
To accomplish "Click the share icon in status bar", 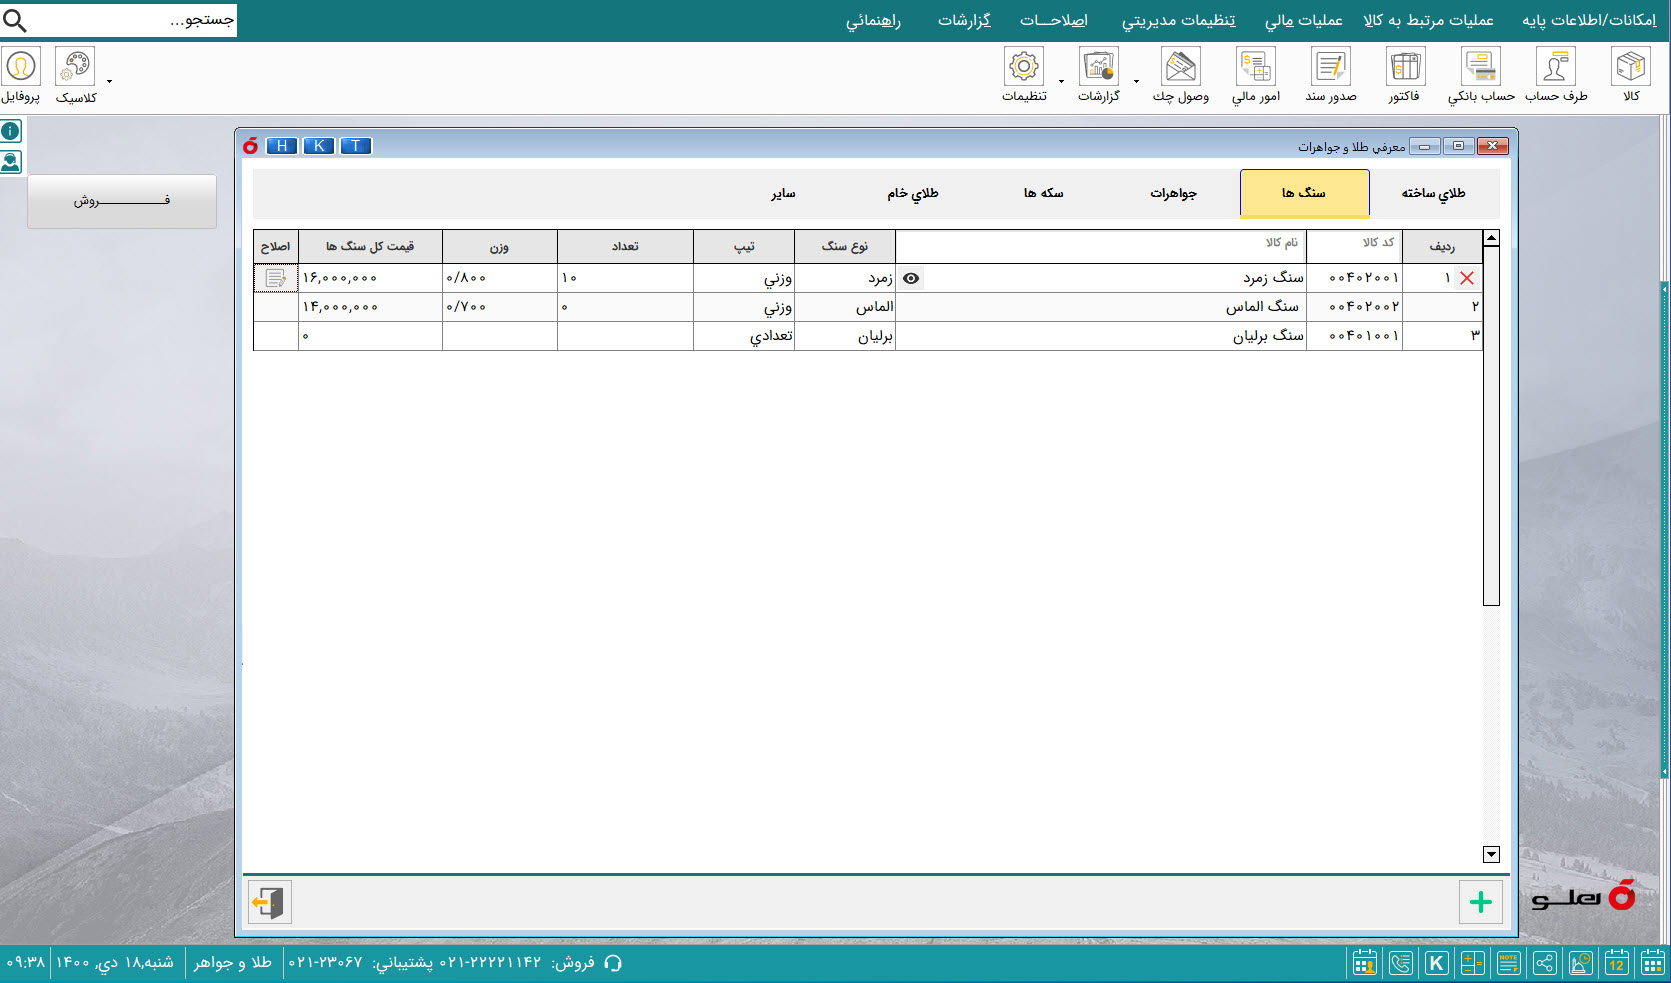I will point(1544,963).
